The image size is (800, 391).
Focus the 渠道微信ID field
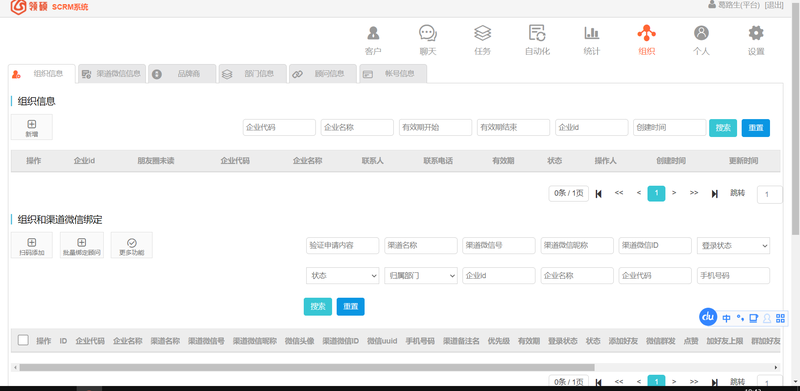point(655,246)
